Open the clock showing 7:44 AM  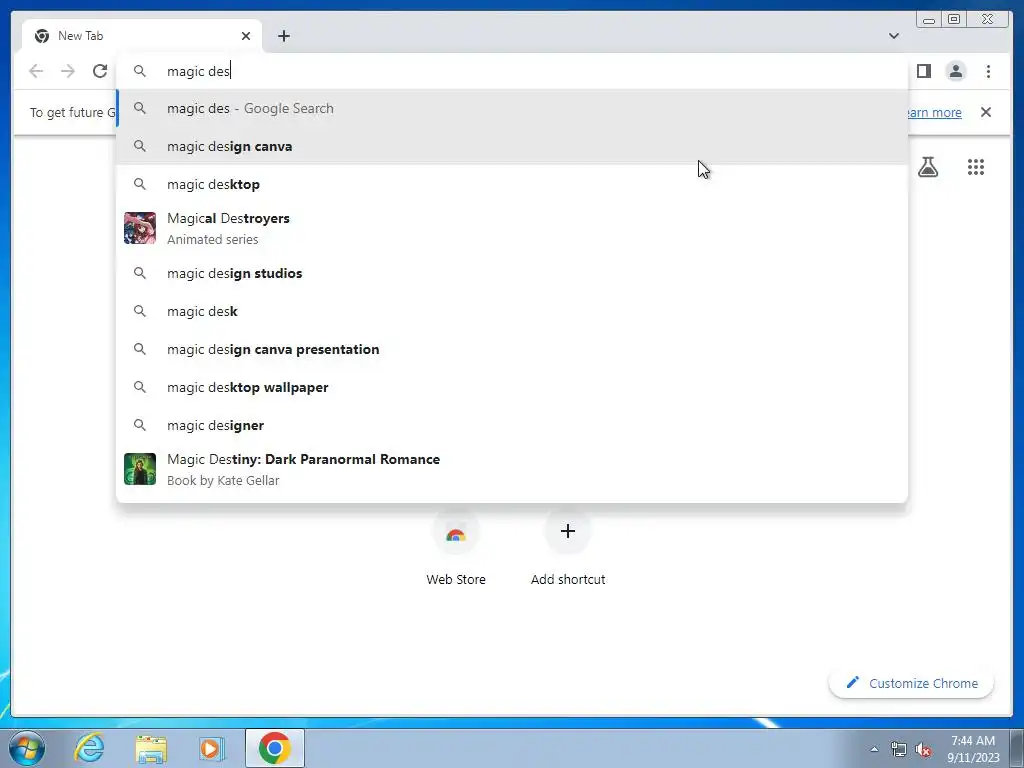(973, 749)
